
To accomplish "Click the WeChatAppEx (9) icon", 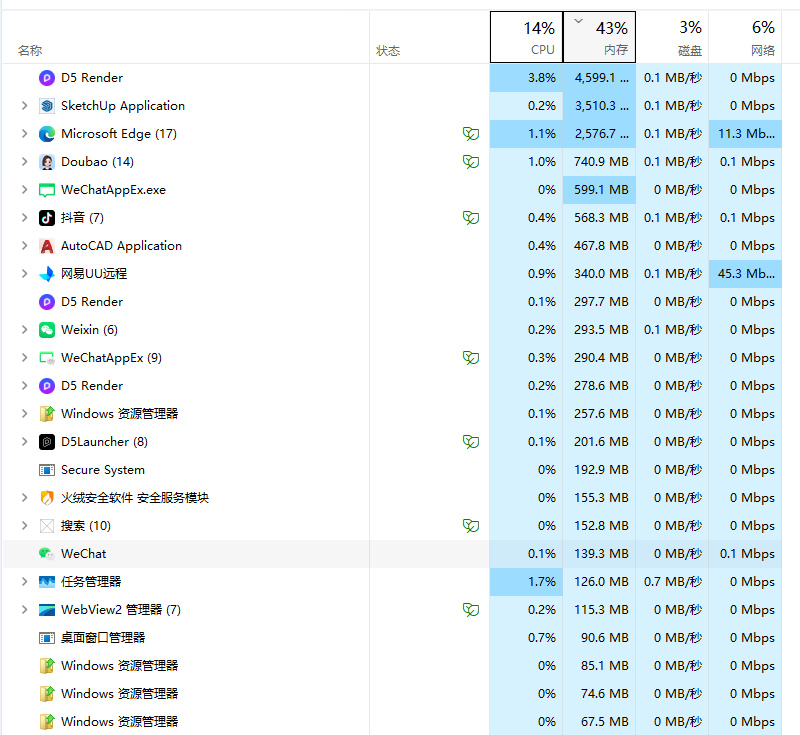I will (46, 358).
